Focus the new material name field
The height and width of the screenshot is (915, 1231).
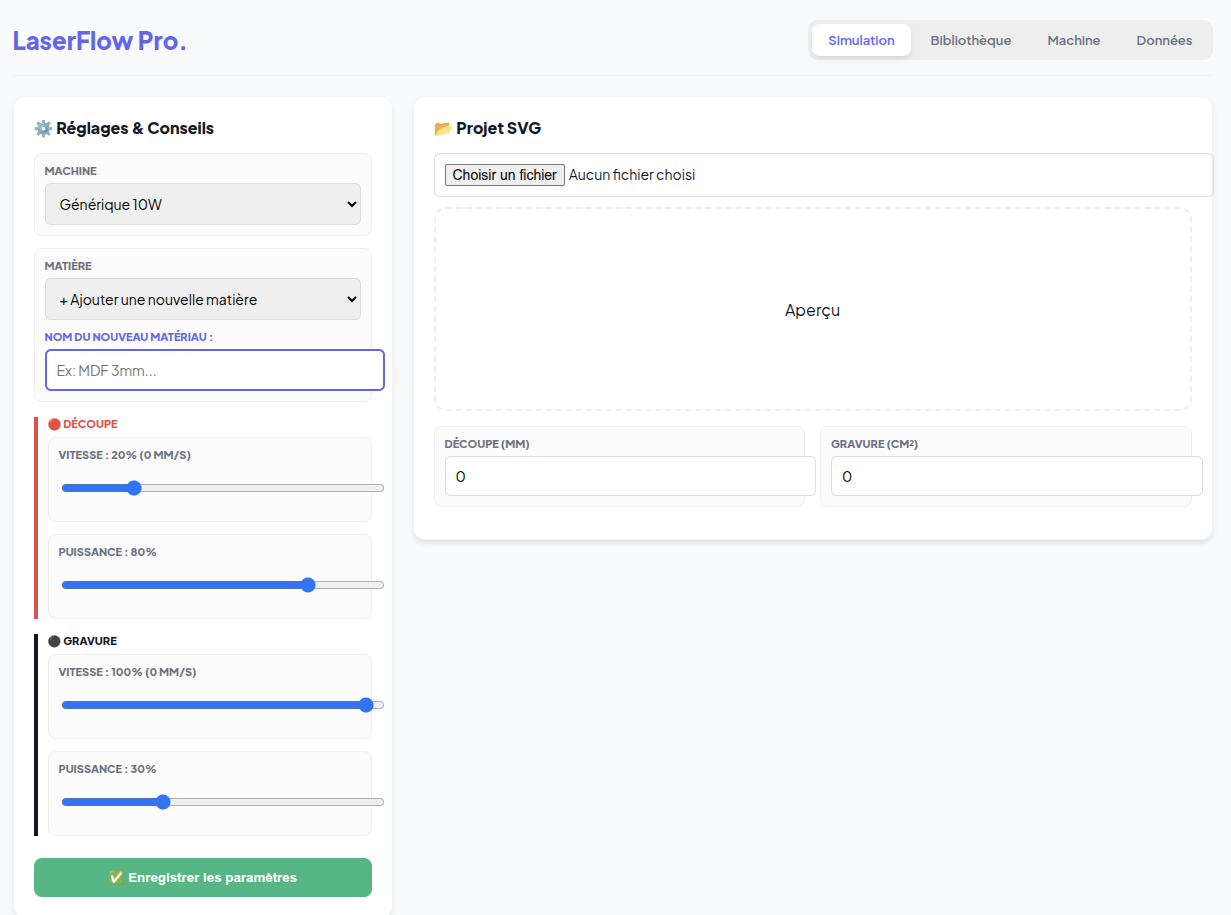click(x=215, y=370)
